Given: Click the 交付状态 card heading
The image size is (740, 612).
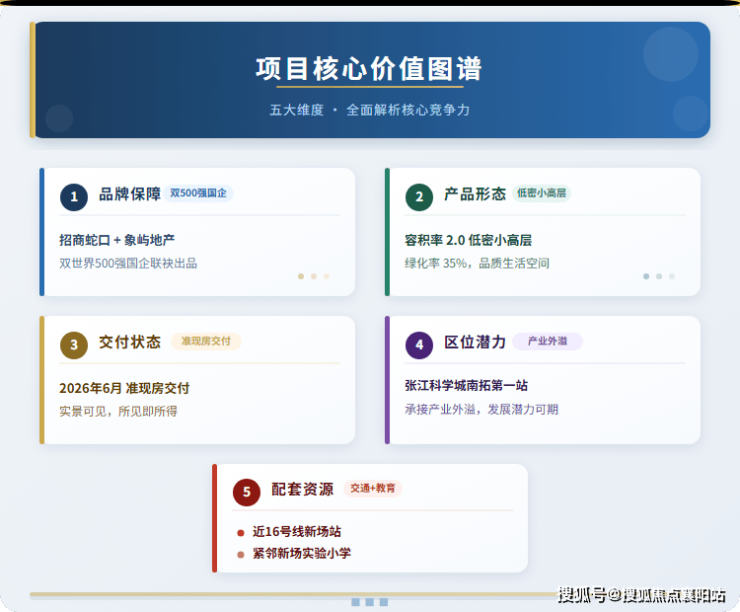Looking at the screenshot, I should pos(130,342).
